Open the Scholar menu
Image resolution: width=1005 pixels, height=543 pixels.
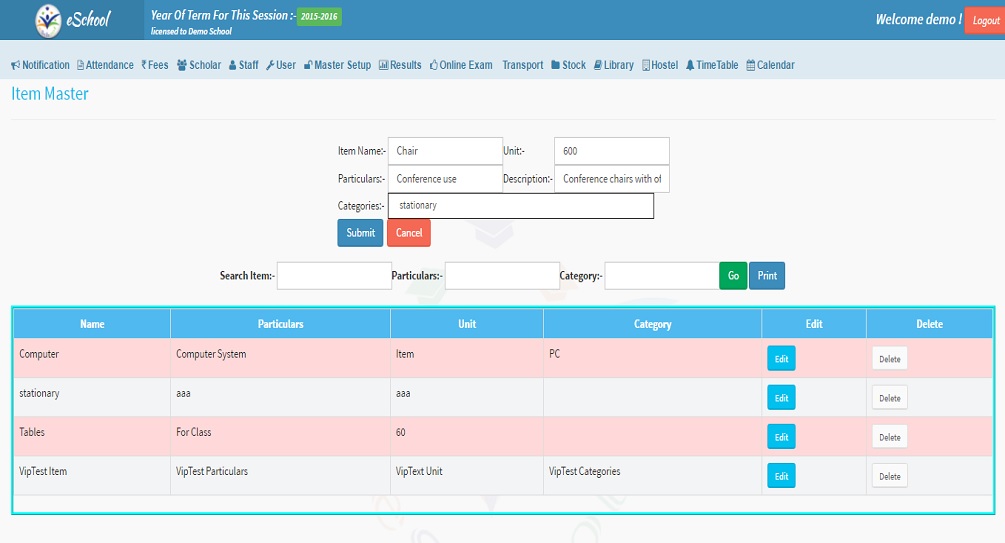point(199,65)
